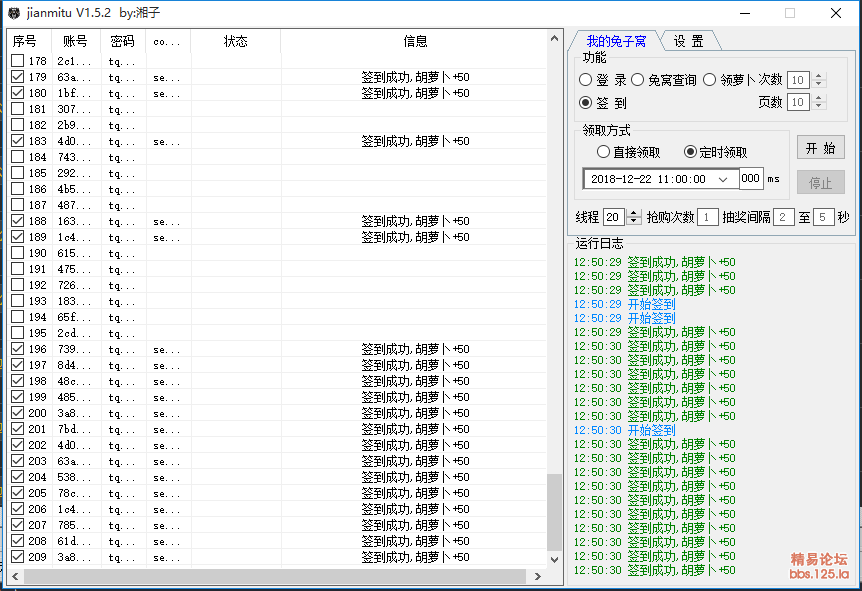Screen dimensions: 862x591
Task: Click the 签到成功 message in row 189
Action: tap(415, 237)
